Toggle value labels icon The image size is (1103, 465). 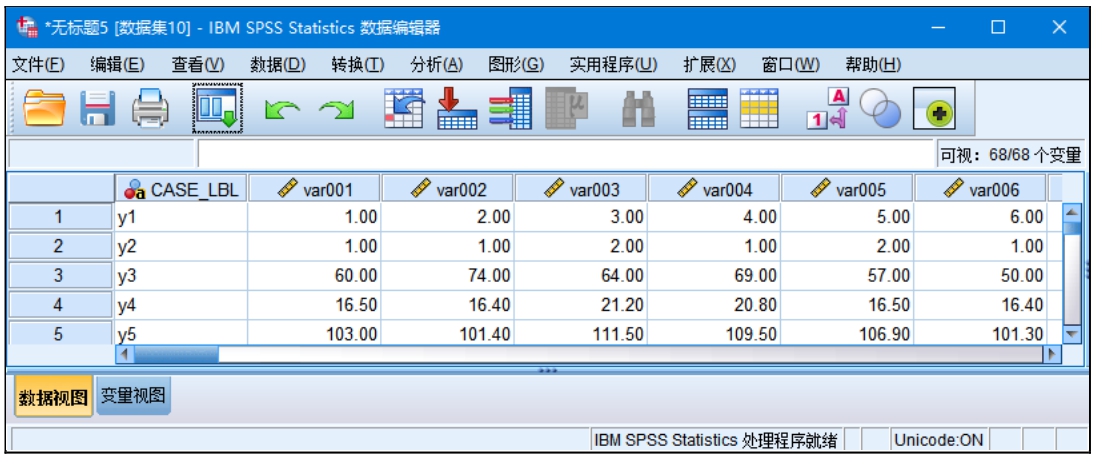(x=829, y=108)
